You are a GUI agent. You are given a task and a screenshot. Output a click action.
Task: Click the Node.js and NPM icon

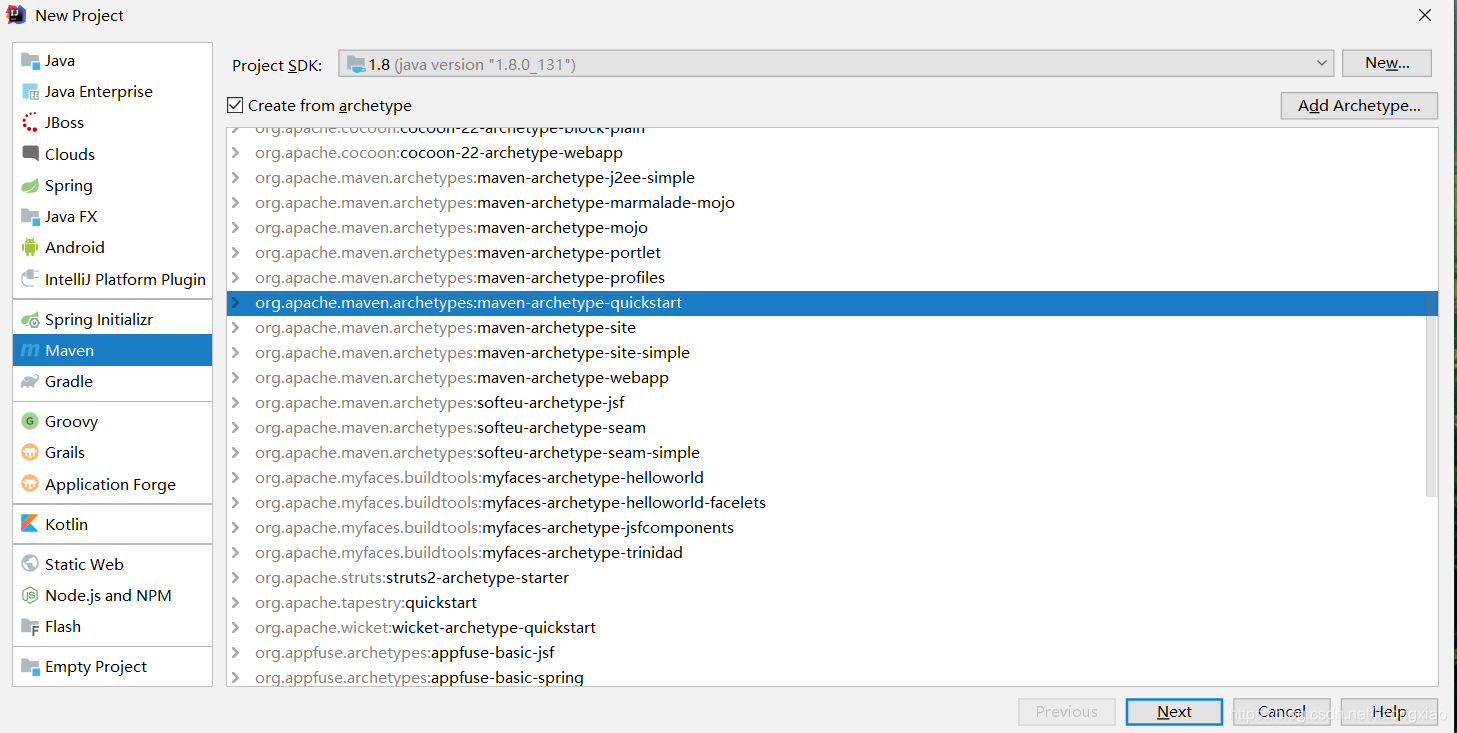tap(30, 595)
